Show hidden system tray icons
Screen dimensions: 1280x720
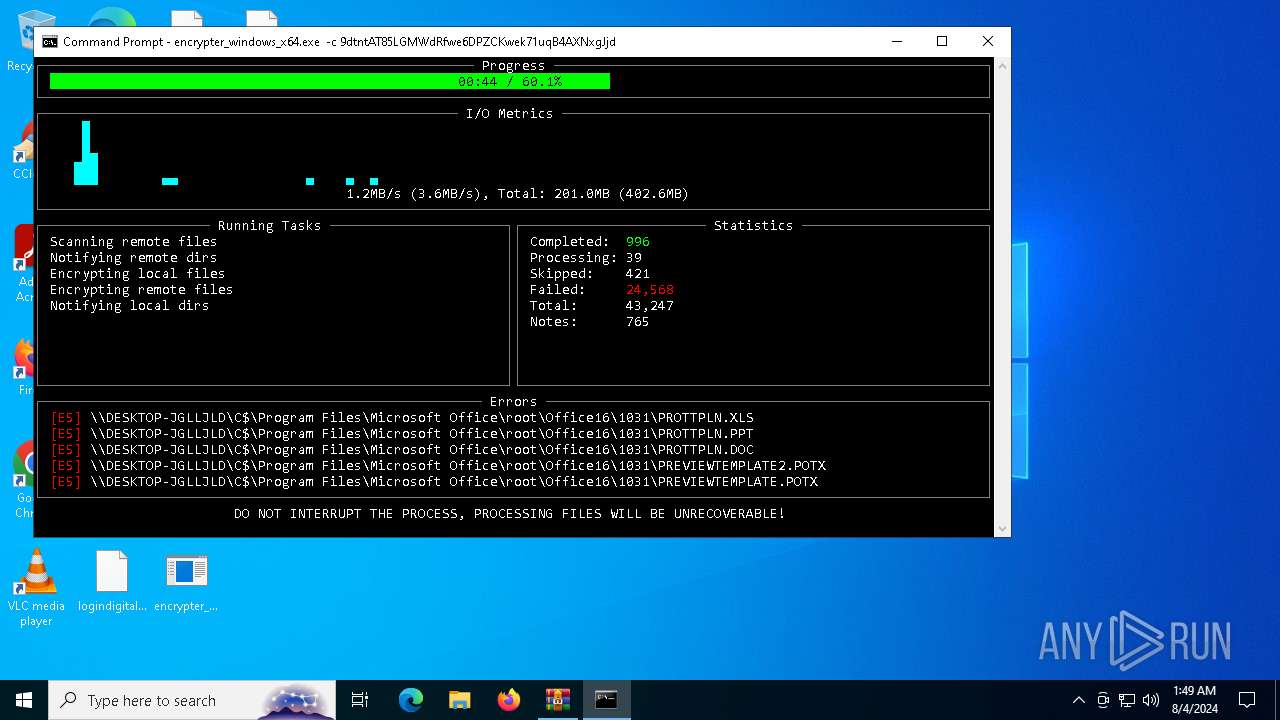click(1078, 700)
